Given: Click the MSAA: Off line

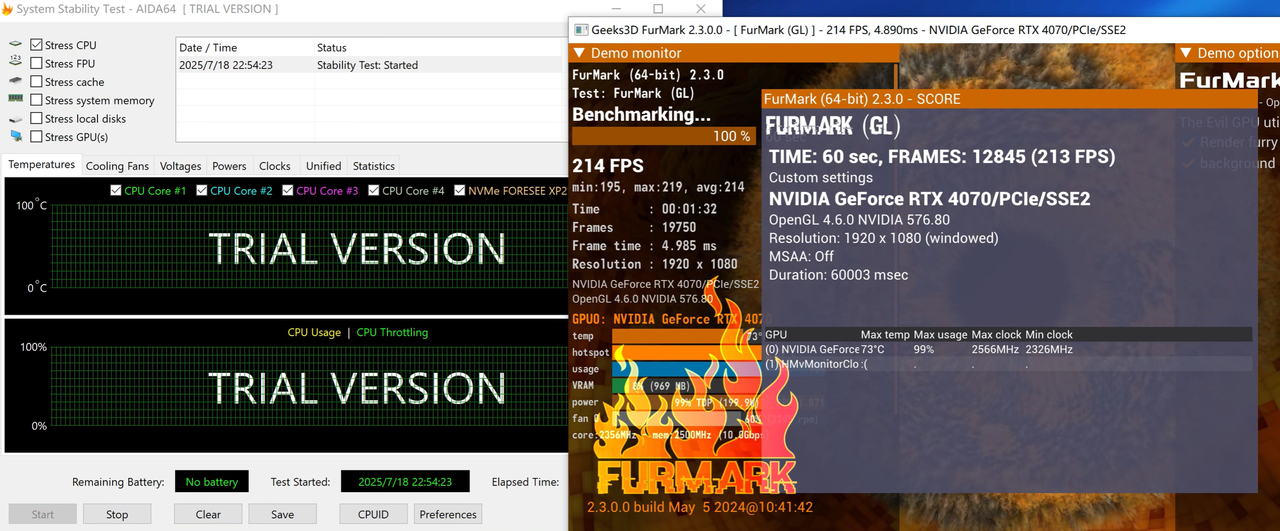Looking at the screenshot, I should pyautogui.click(x=801, y=256).
